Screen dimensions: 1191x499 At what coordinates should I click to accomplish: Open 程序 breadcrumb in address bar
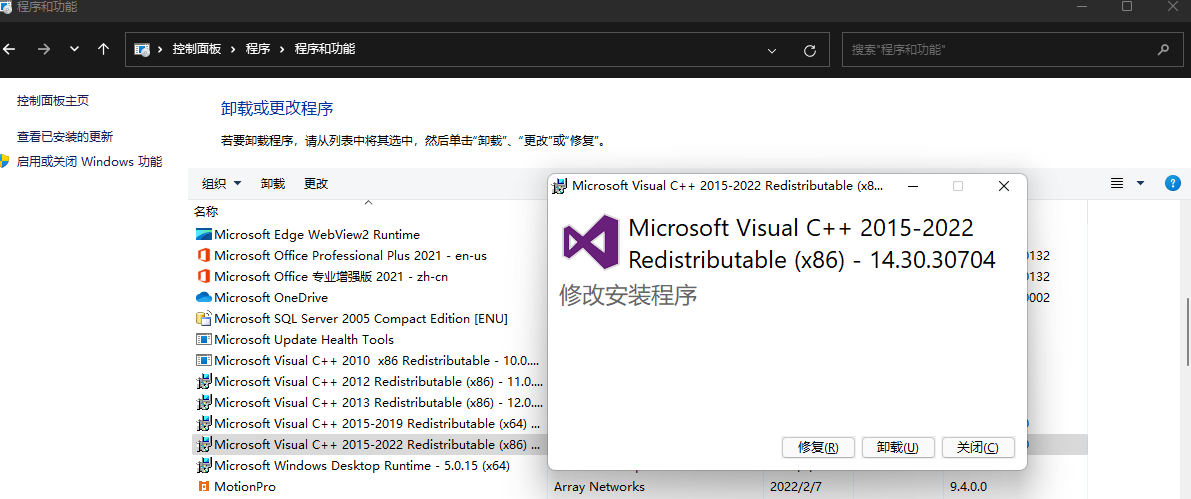257,49
